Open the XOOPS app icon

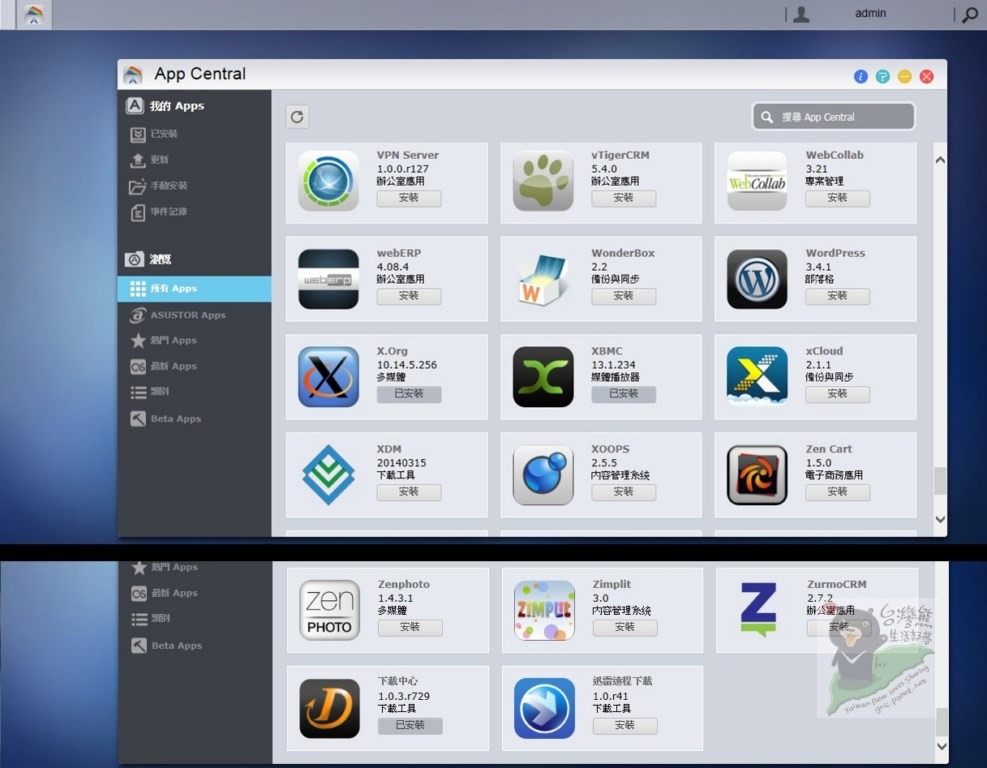coord(543,475)
